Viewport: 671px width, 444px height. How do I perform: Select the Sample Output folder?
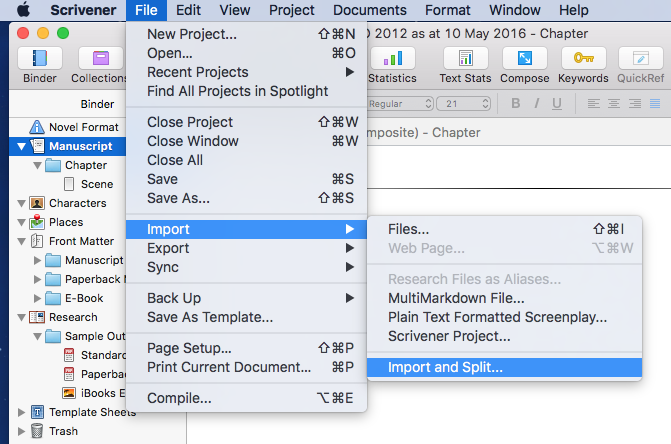coord(86,336)
